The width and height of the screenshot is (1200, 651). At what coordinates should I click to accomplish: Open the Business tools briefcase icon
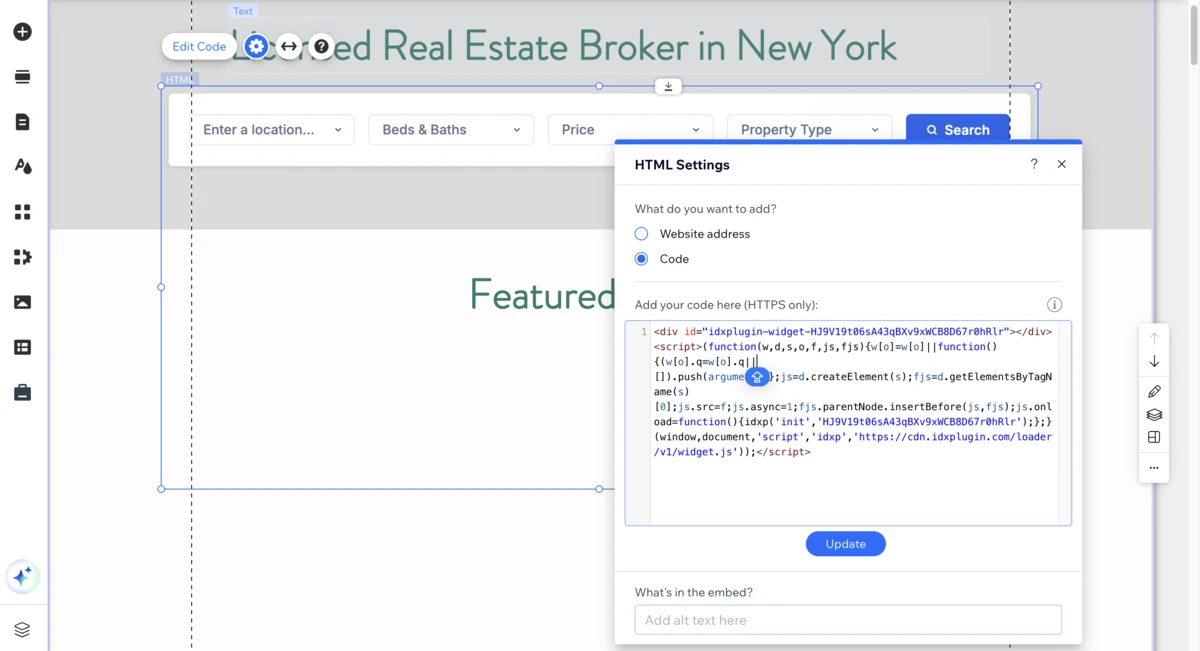point(22,393)
